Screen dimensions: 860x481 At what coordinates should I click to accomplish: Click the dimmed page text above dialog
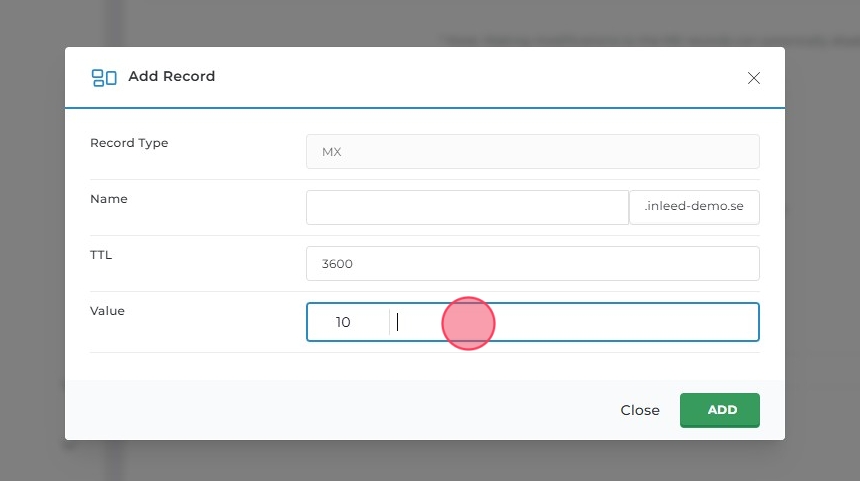tap(600, 40)
